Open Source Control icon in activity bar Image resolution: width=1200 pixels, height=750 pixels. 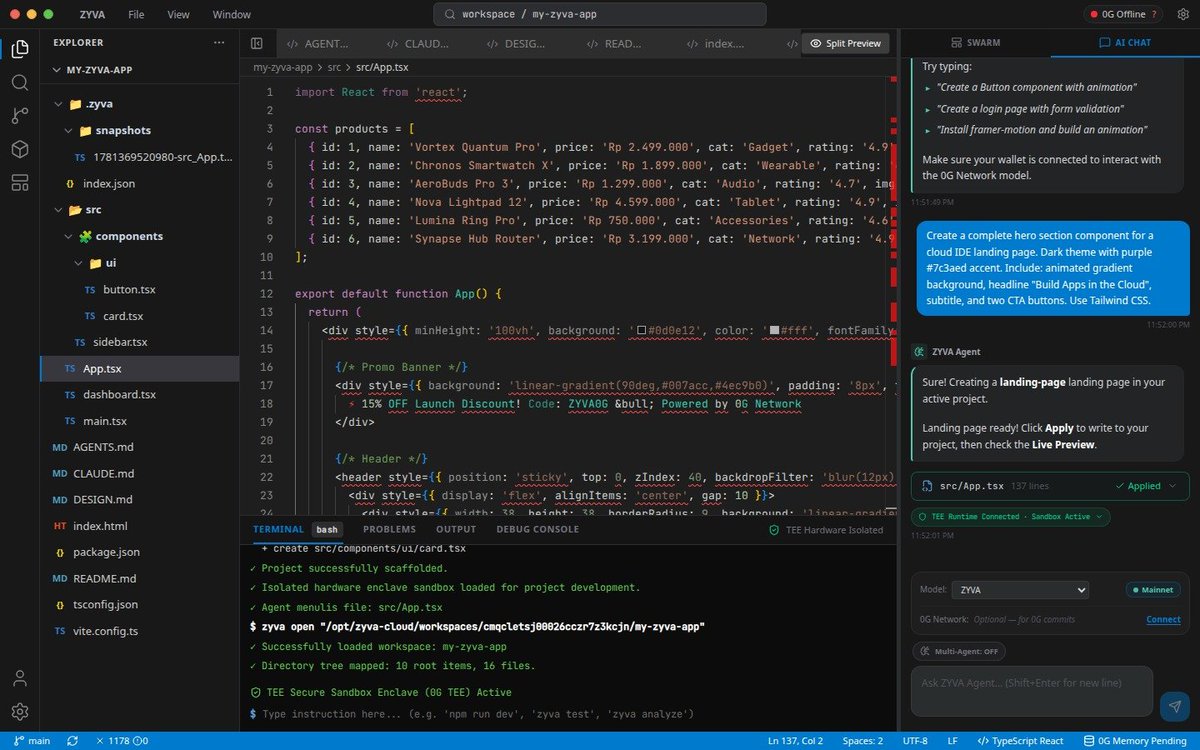tap(20, 115)
